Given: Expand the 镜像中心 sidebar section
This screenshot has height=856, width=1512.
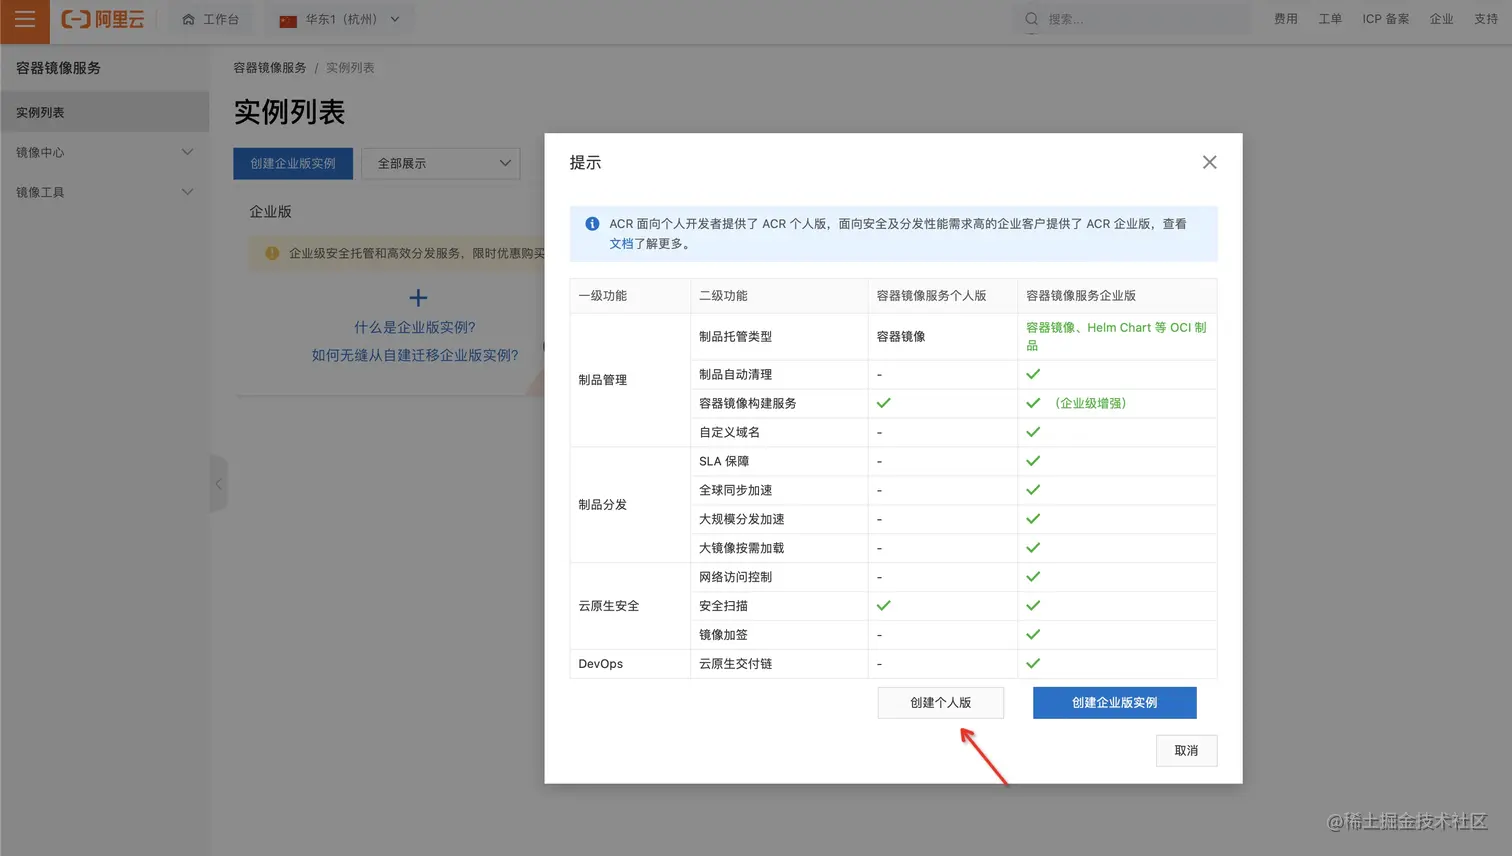Looking at the screenshot, I should click(x=105, y=152).
